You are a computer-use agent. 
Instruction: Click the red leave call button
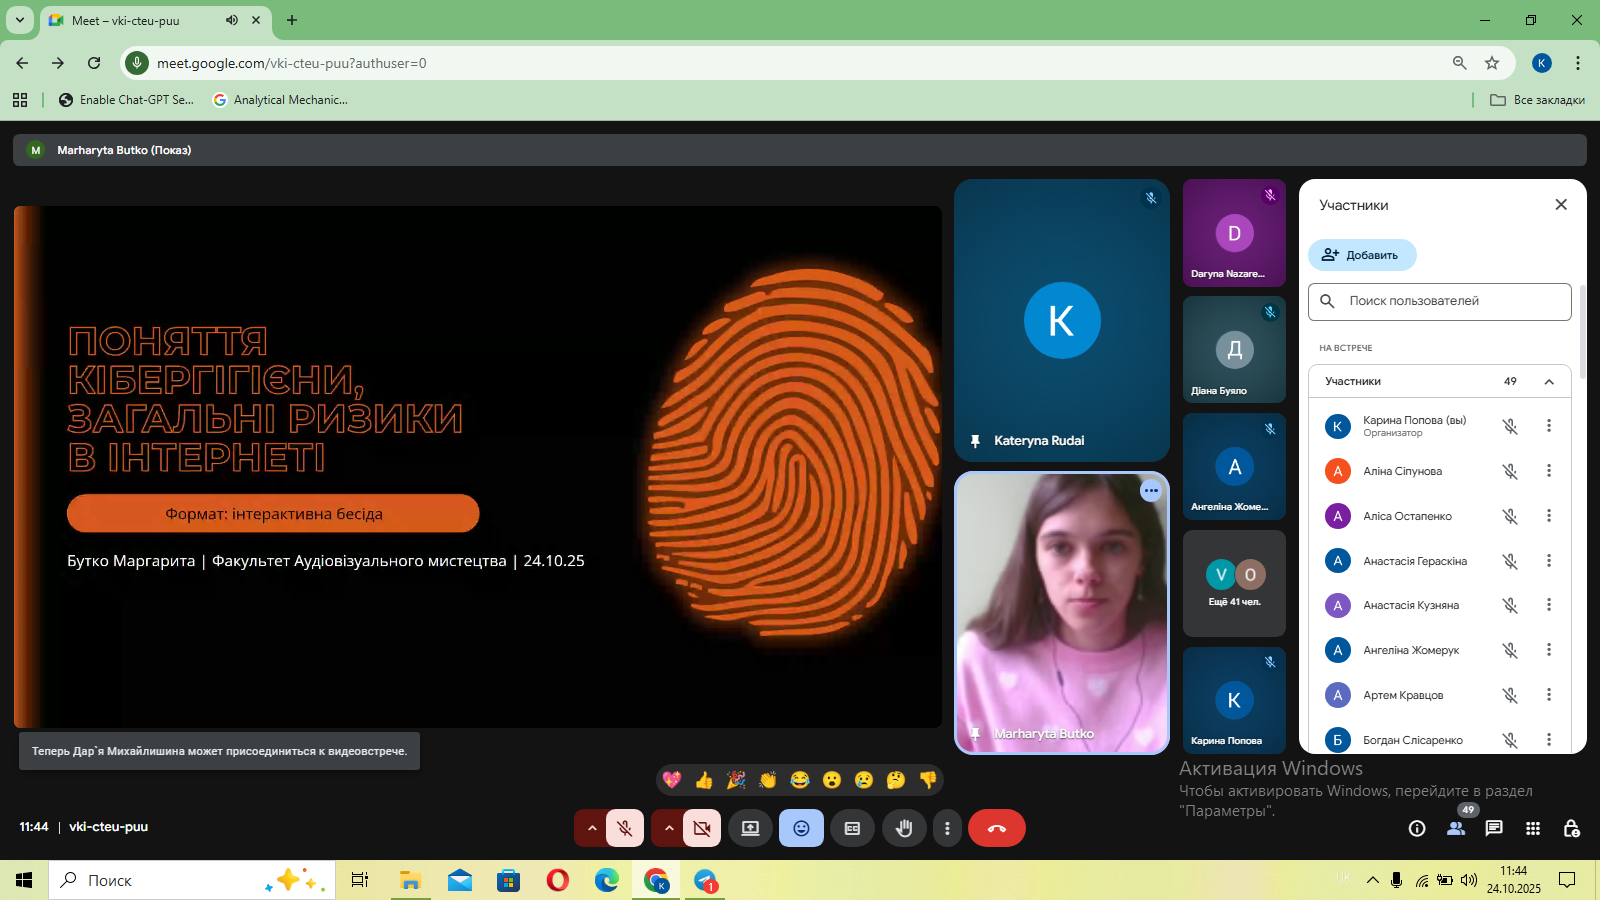coord(996,828)
